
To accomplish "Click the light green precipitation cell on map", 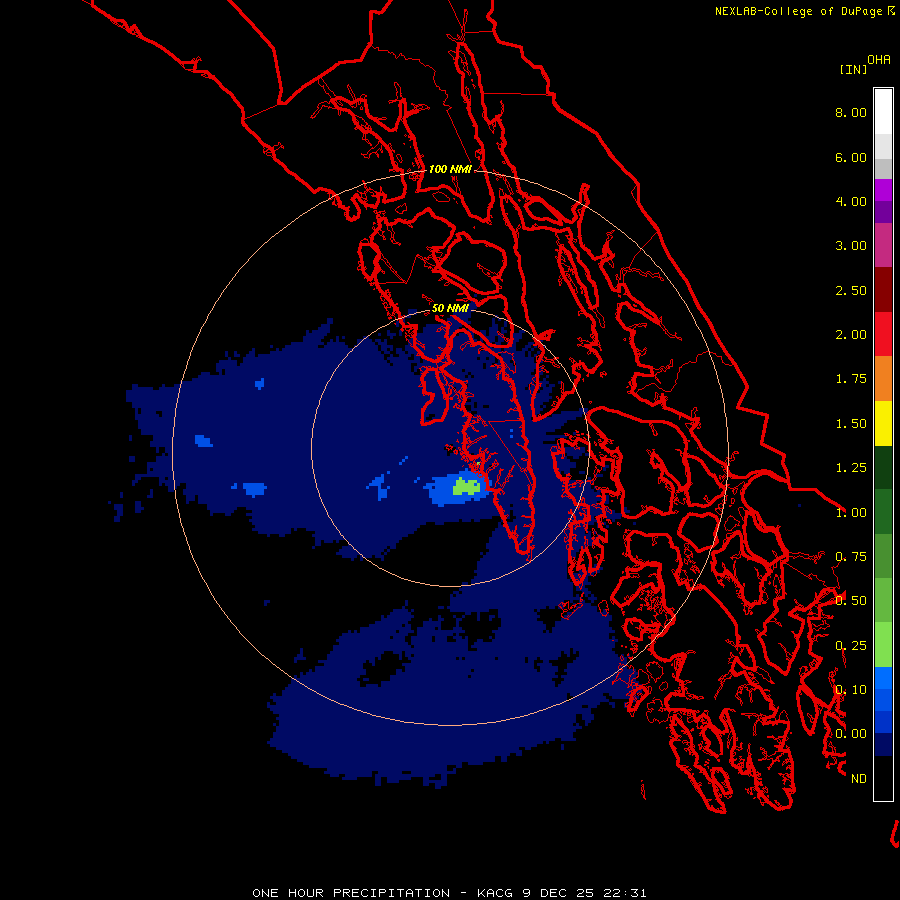I will [x=465, y=487].
